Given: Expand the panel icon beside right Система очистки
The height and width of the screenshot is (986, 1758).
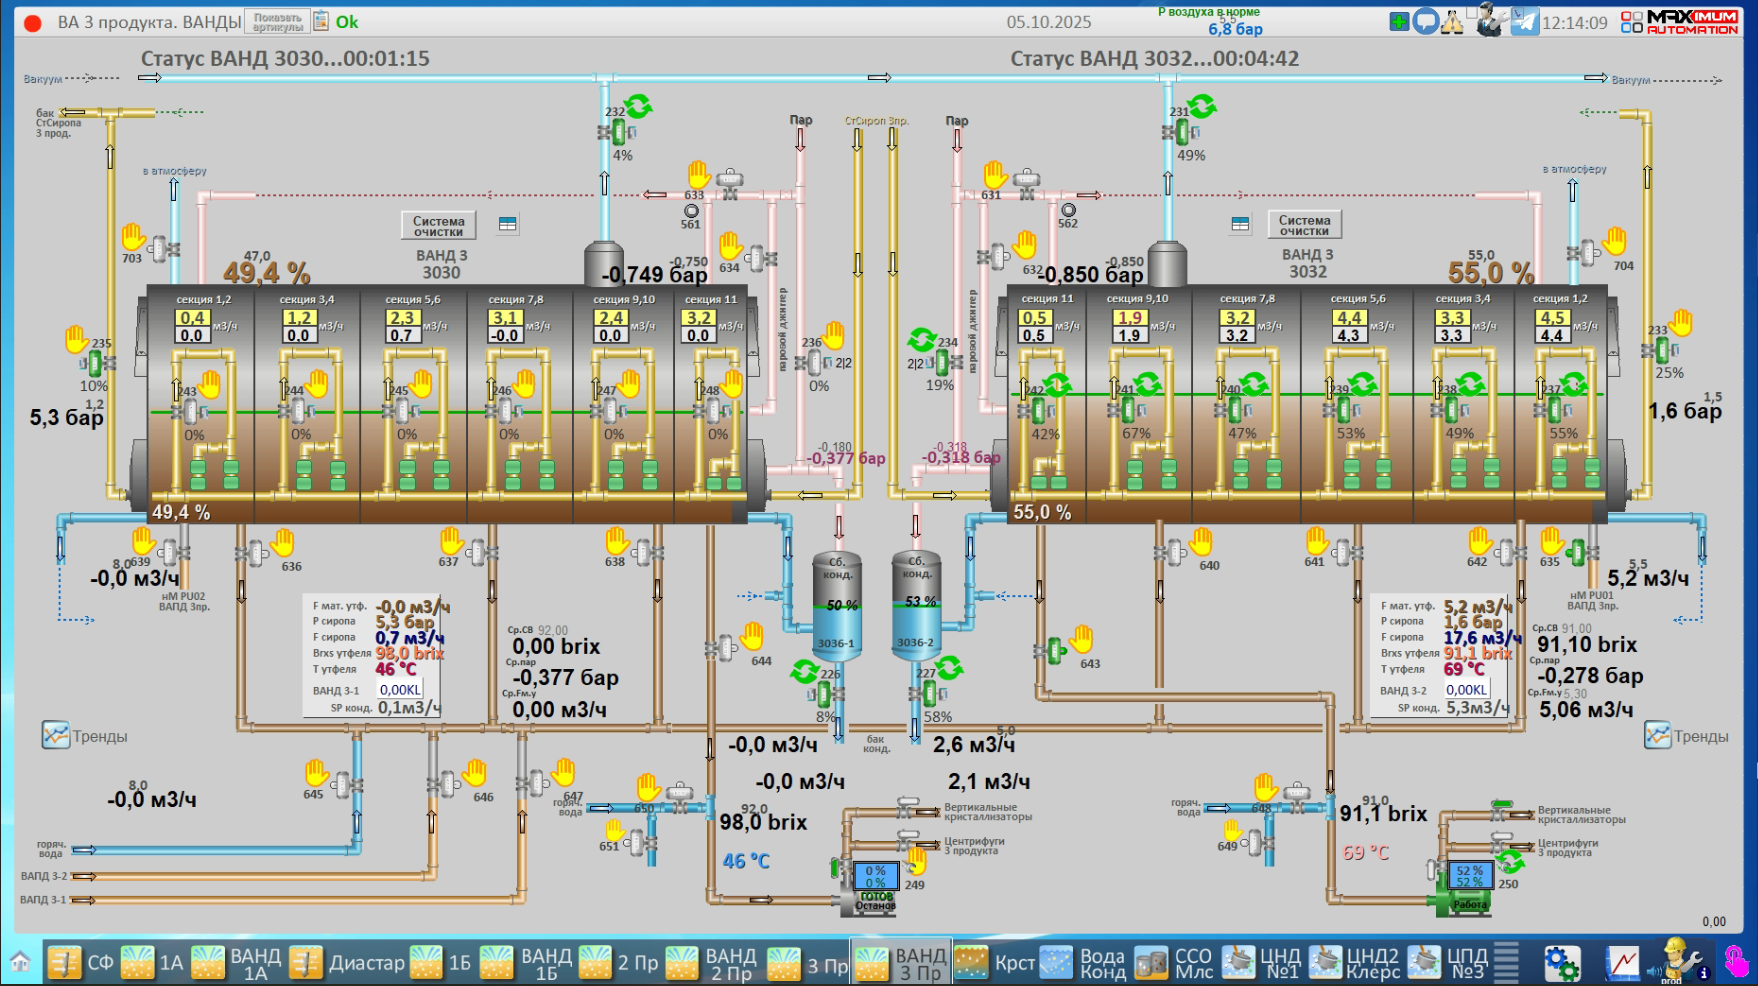Looking at the screenshot, I should 1241,224.
